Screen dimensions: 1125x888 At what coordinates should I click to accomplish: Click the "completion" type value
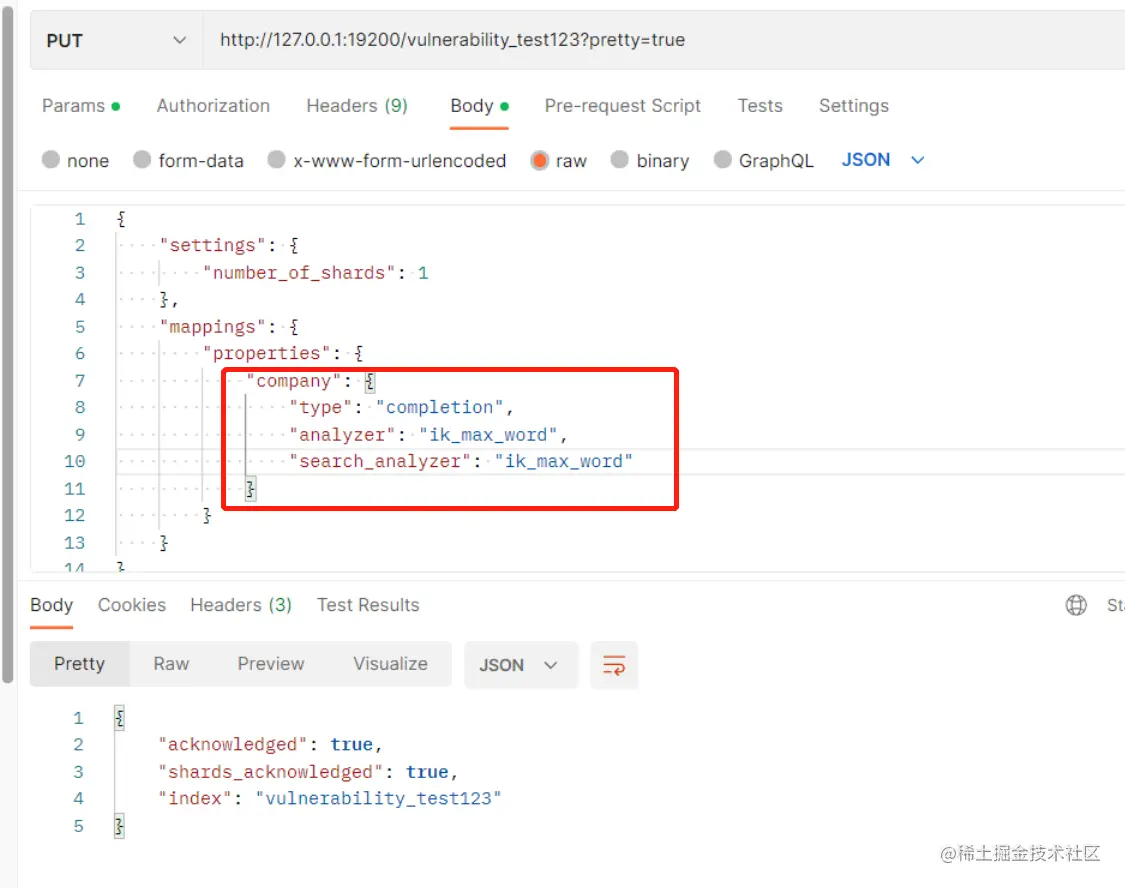coord(440,407)
